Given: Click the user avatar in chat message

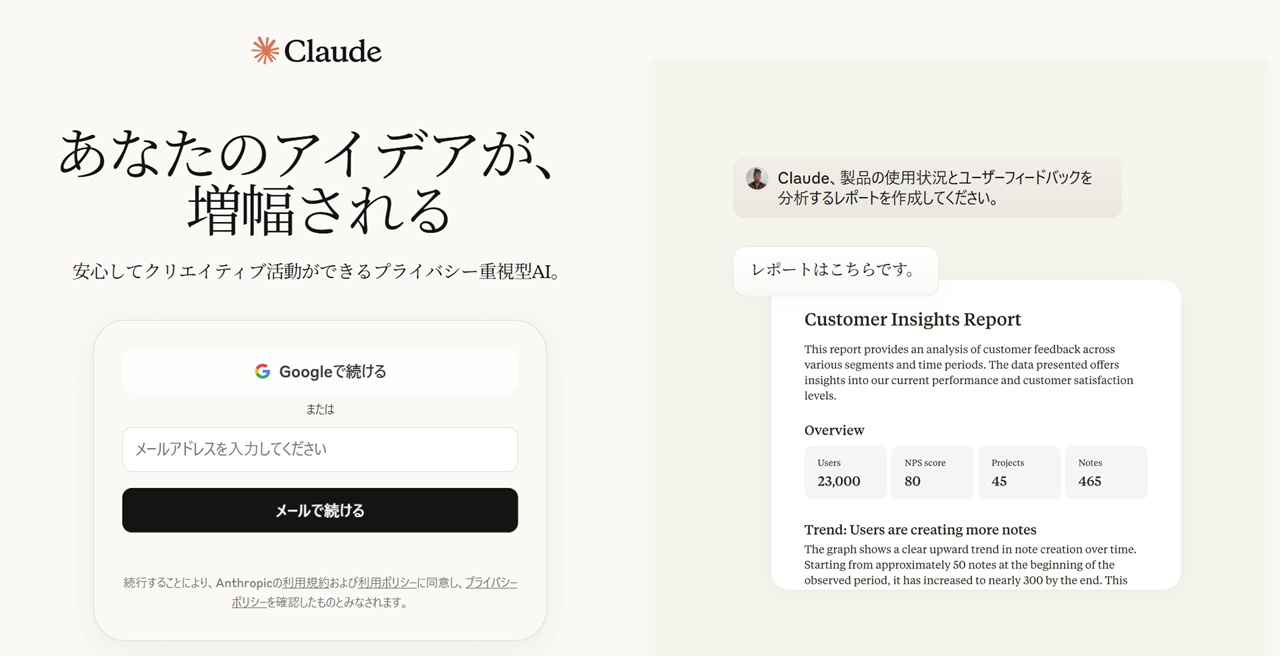Looking at the screenshot, I should click(x=757, y=178).
